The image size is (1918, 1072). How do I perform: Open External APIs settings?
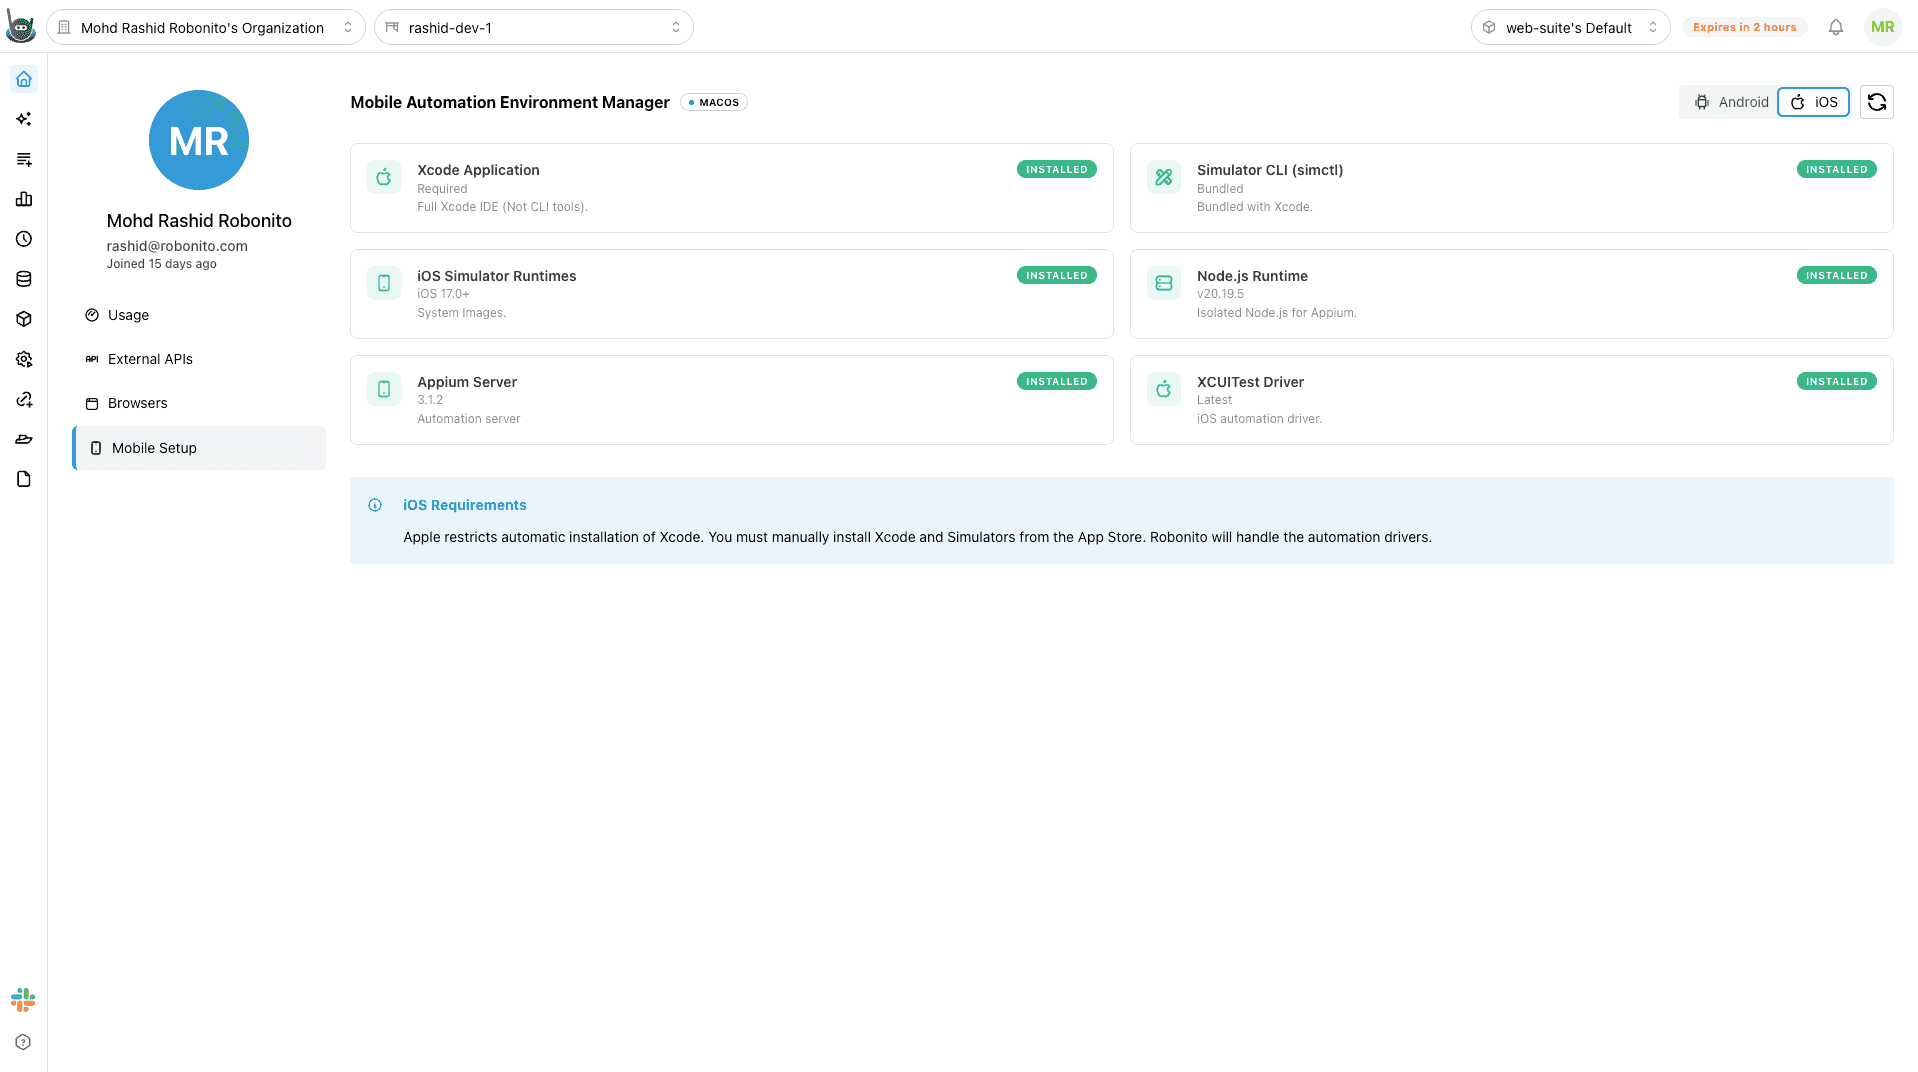pyautogui.click(x=199, y=359)
